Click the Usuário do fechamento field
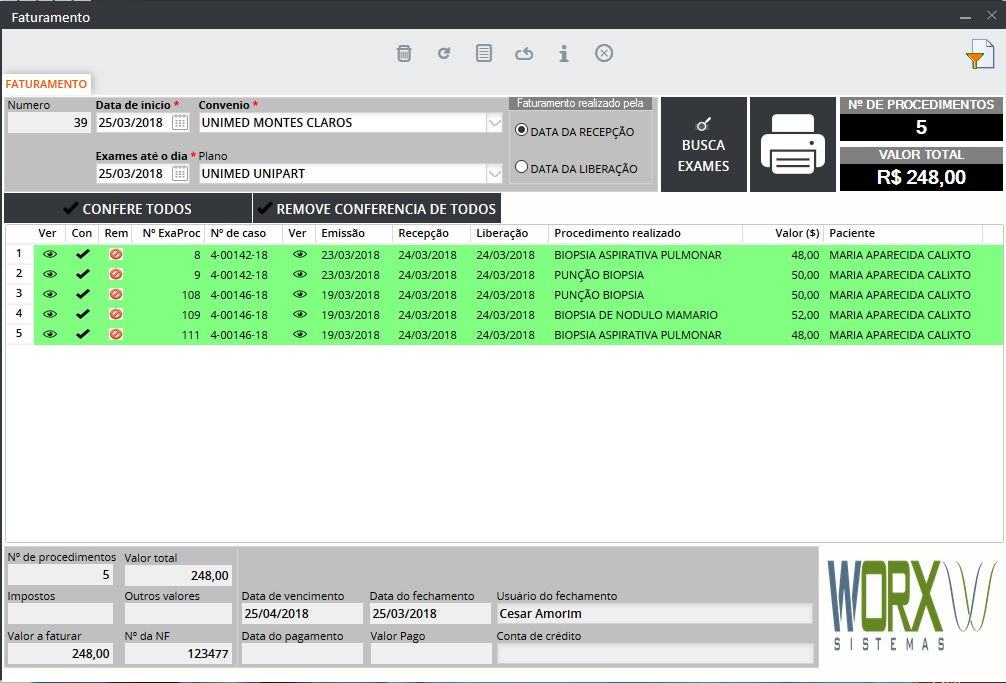The width and height of the screenshot is (1006, 683). (654, 614)
